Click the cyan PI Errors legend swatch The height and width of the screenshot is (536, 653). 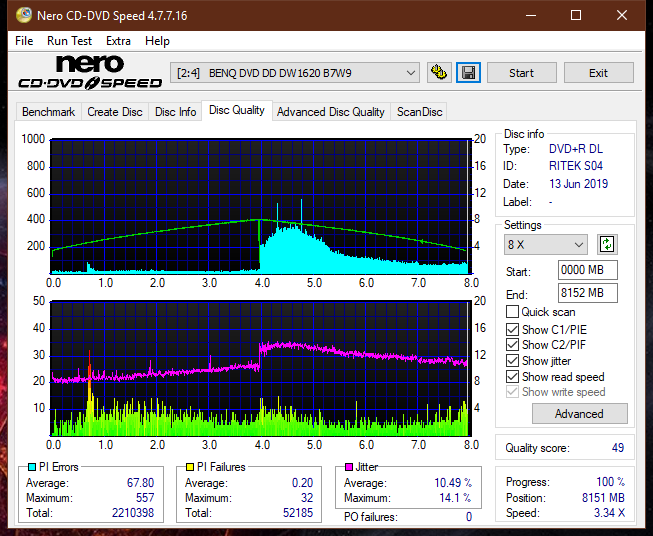point(32,467)
